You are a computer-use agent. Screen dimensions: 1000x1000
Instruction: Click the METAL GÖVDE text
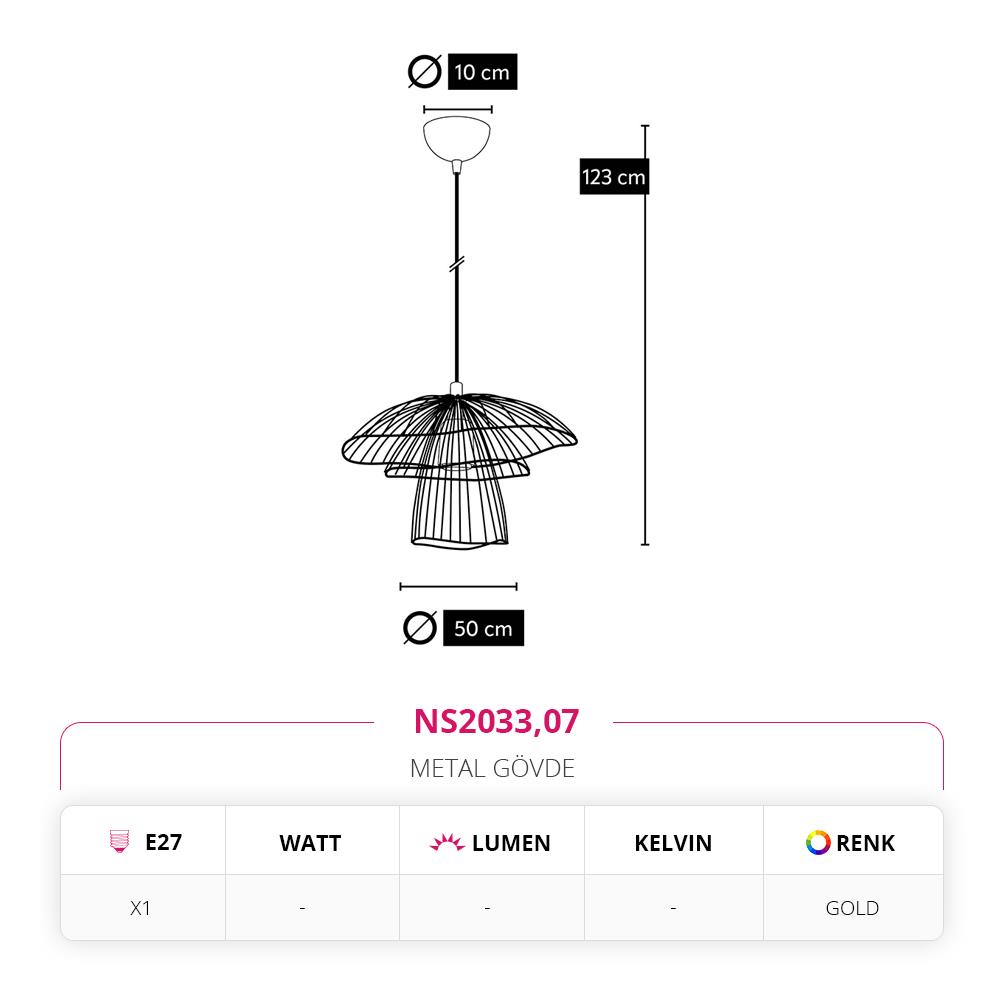coord(492,768)
